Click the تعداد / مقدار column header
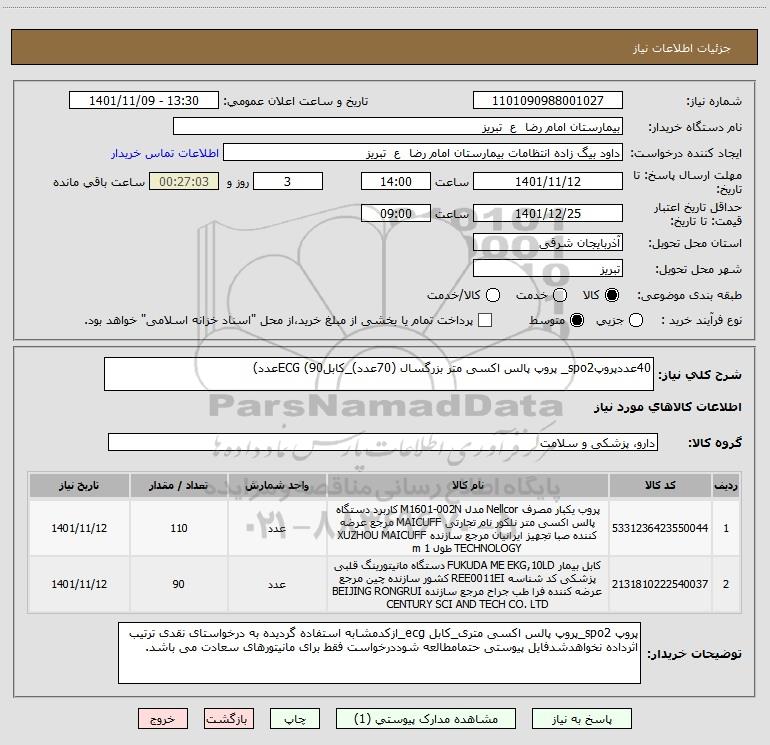 [178, 486]
